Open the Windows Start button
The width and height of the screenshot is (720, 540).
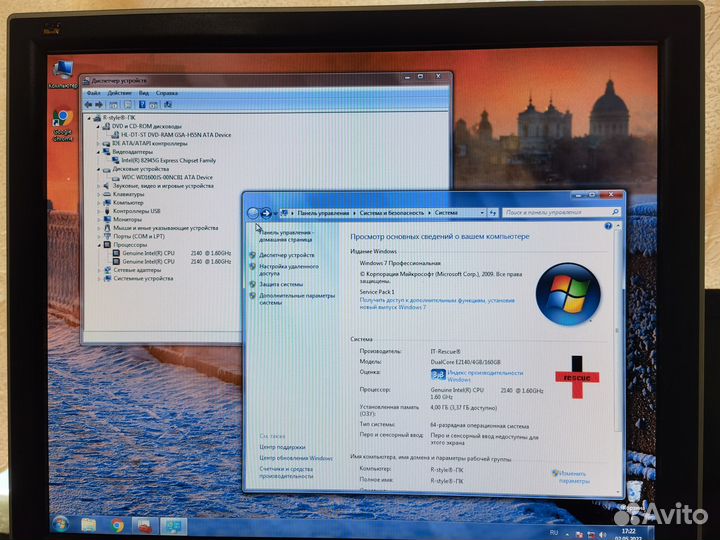click(x=60, y=524)
